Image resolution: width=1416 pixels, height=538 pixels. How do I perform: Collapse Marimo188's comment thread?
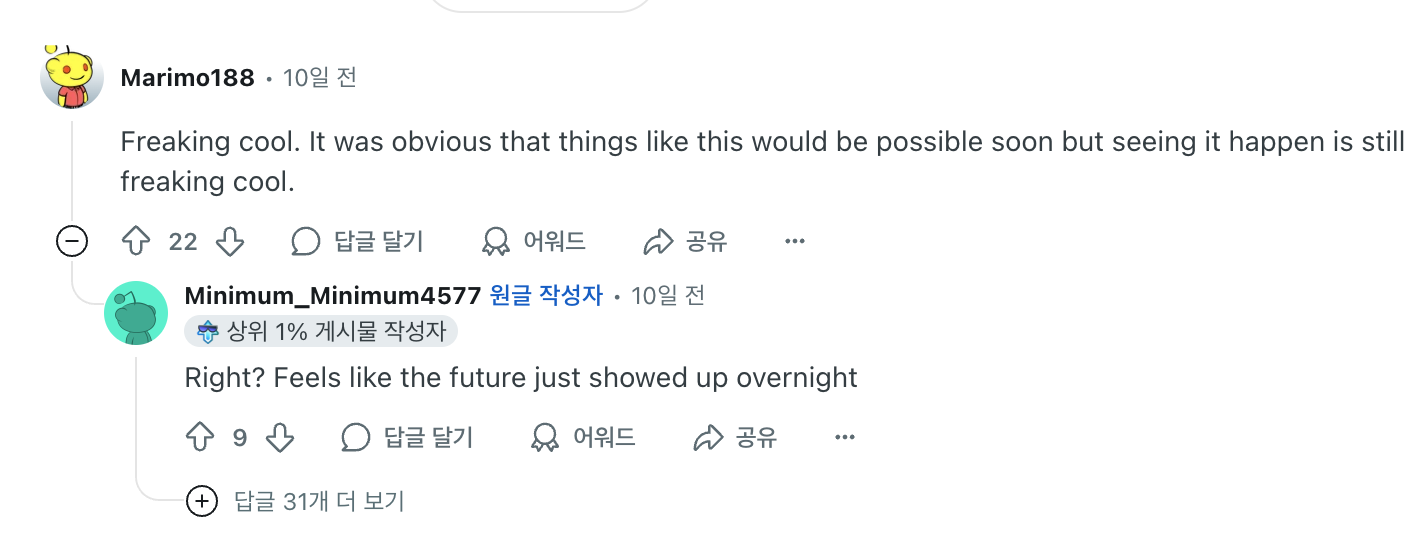72,241
